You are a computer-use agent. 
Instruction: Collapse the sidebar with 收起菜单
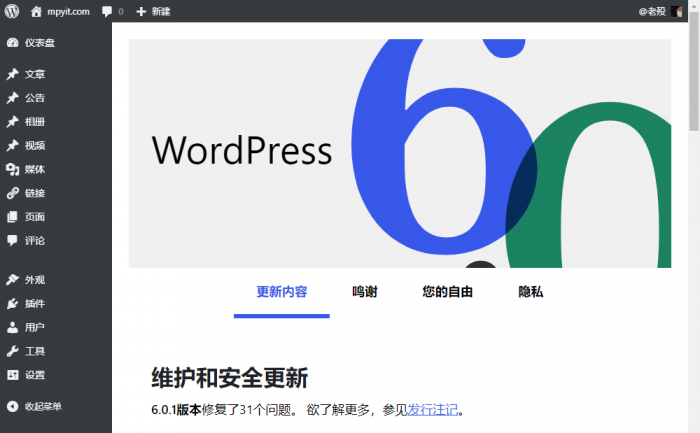click(x=42, y=406)
